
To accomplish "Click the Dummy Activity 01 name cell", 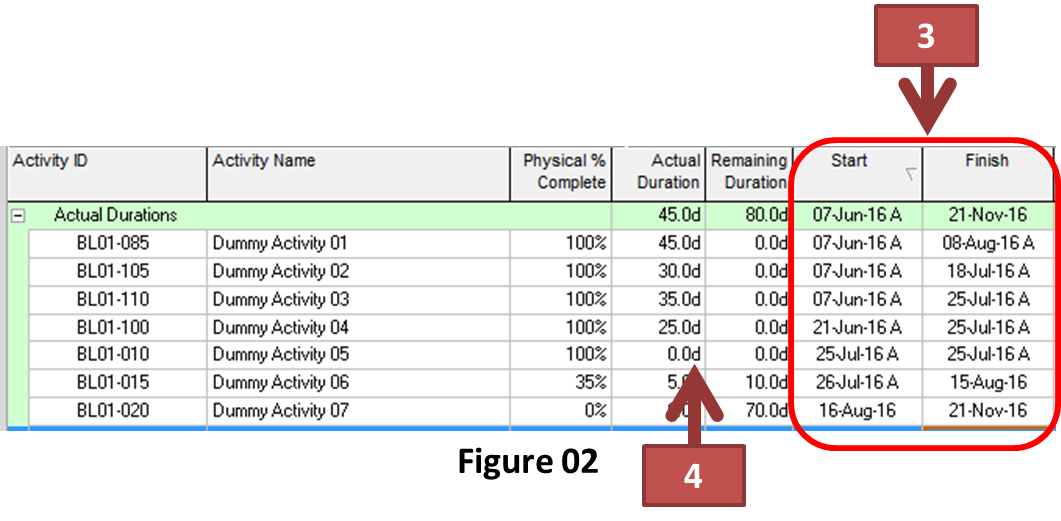I will 358,243.
